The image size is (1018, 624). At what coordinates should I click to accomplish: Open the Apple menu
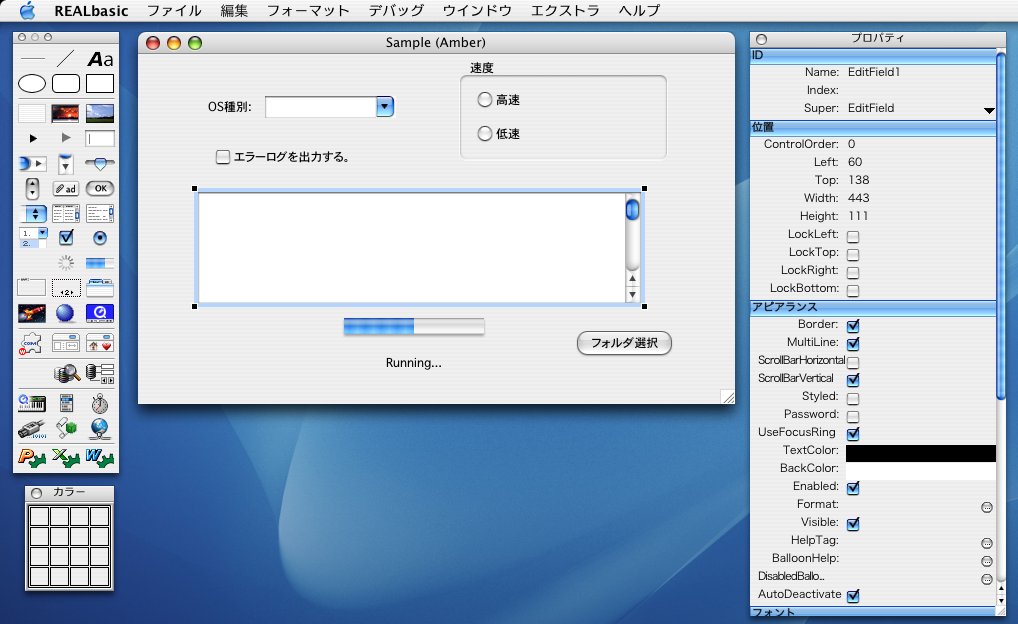click(27, 10)
